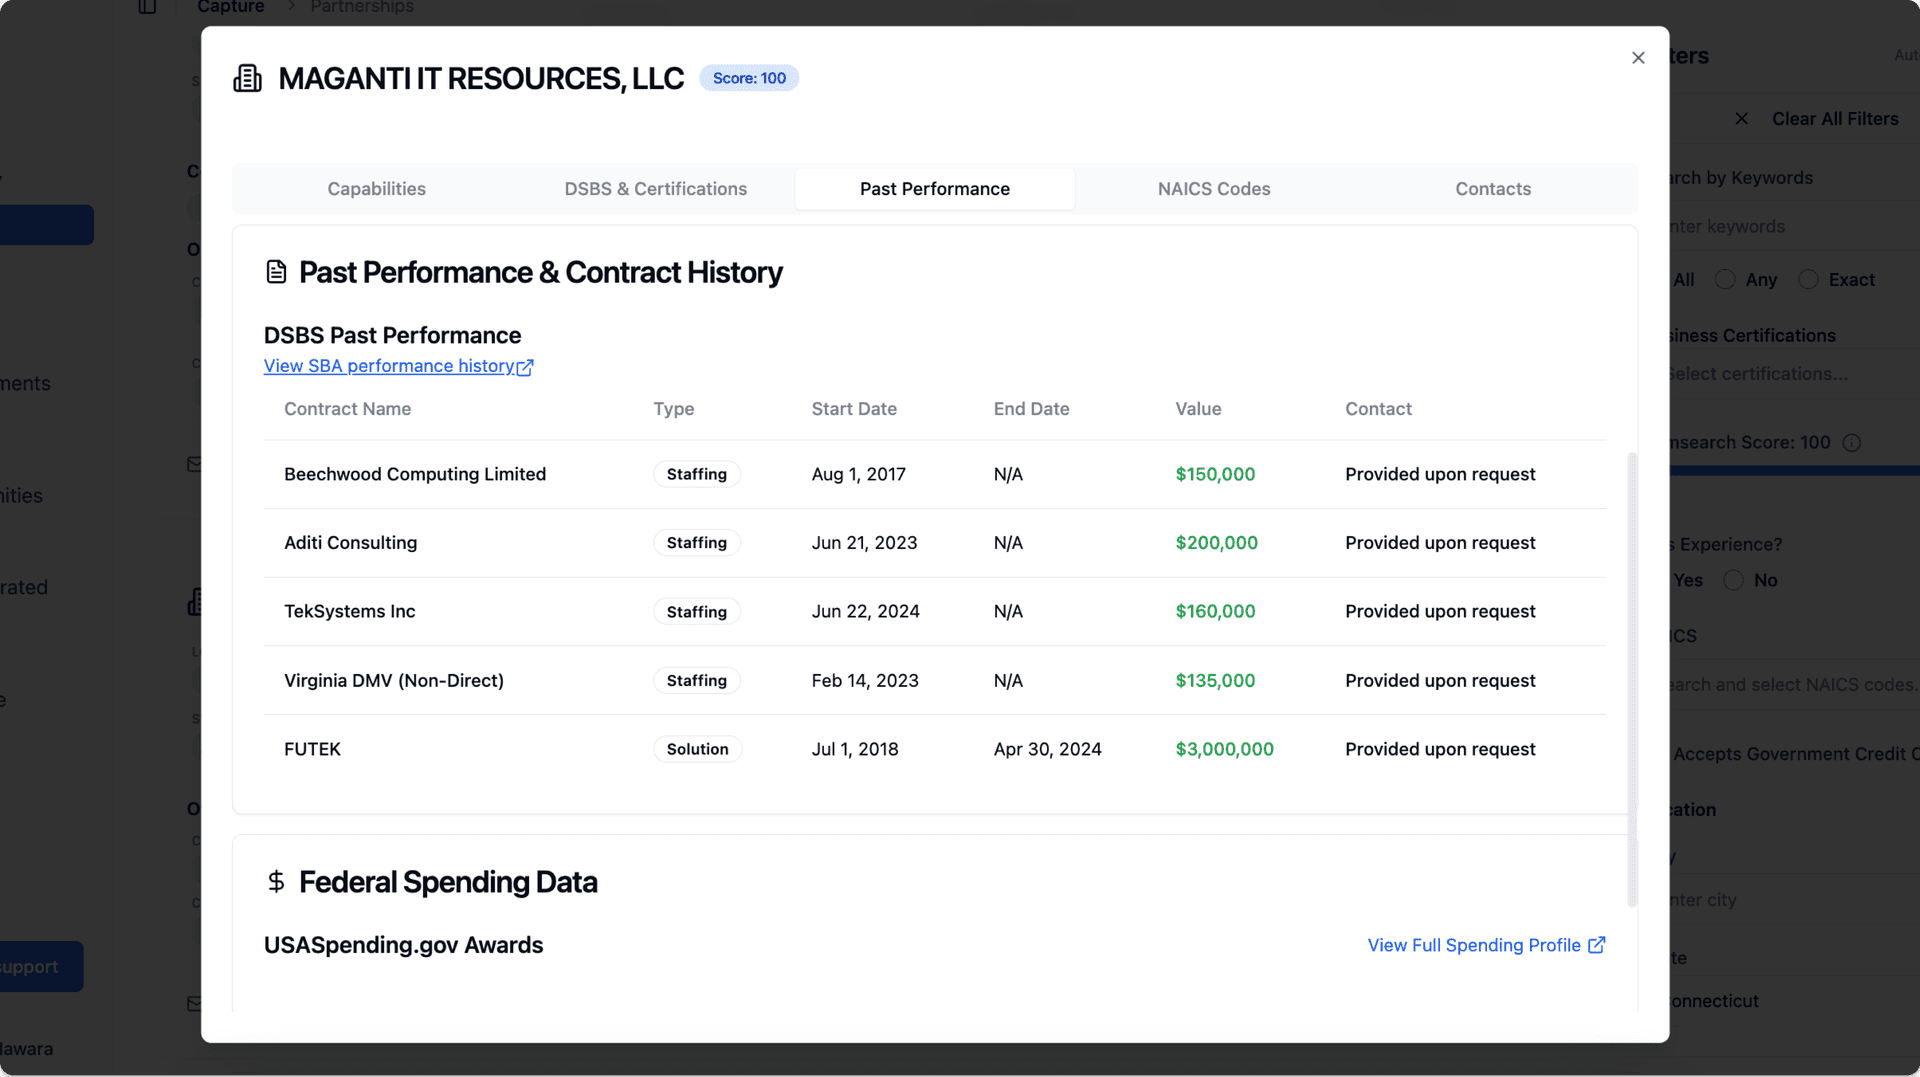The width and height of the screenshot is (1920, 1077).
Task: Click the dollar sign Federal Spending icon
Action: pos(276,881)
